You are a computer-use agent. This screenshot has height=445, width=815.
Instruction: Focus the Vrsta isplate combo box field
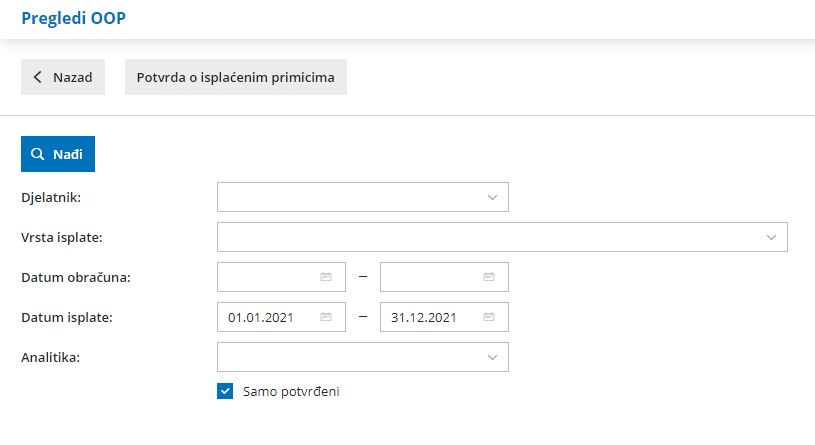(490, 237)
